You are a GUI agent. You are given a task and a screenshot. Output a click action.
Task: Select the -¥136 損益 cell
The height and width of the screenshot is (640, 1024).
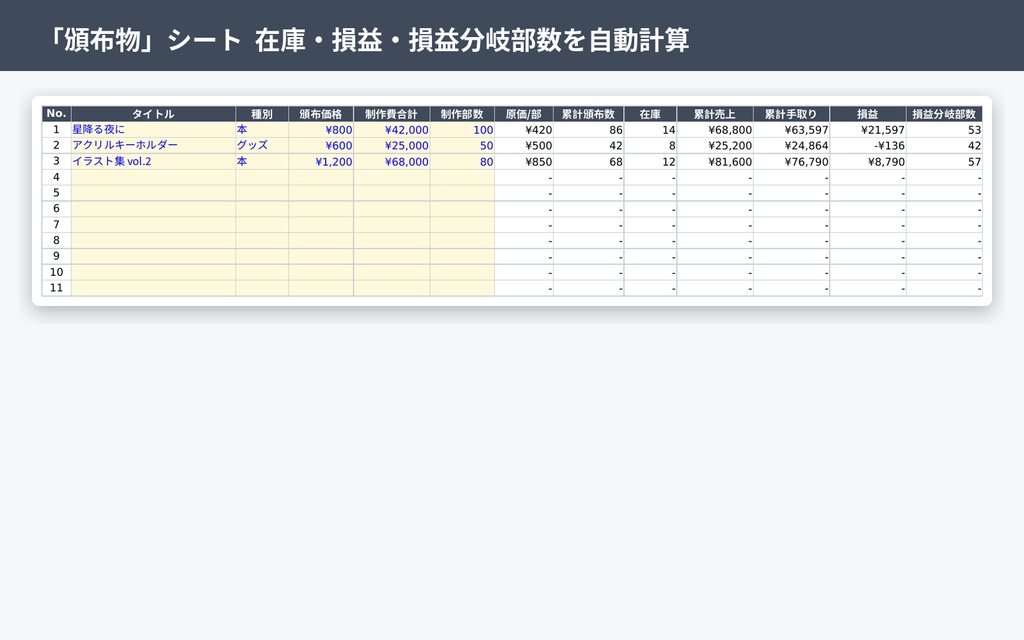(x=868, y=145)
